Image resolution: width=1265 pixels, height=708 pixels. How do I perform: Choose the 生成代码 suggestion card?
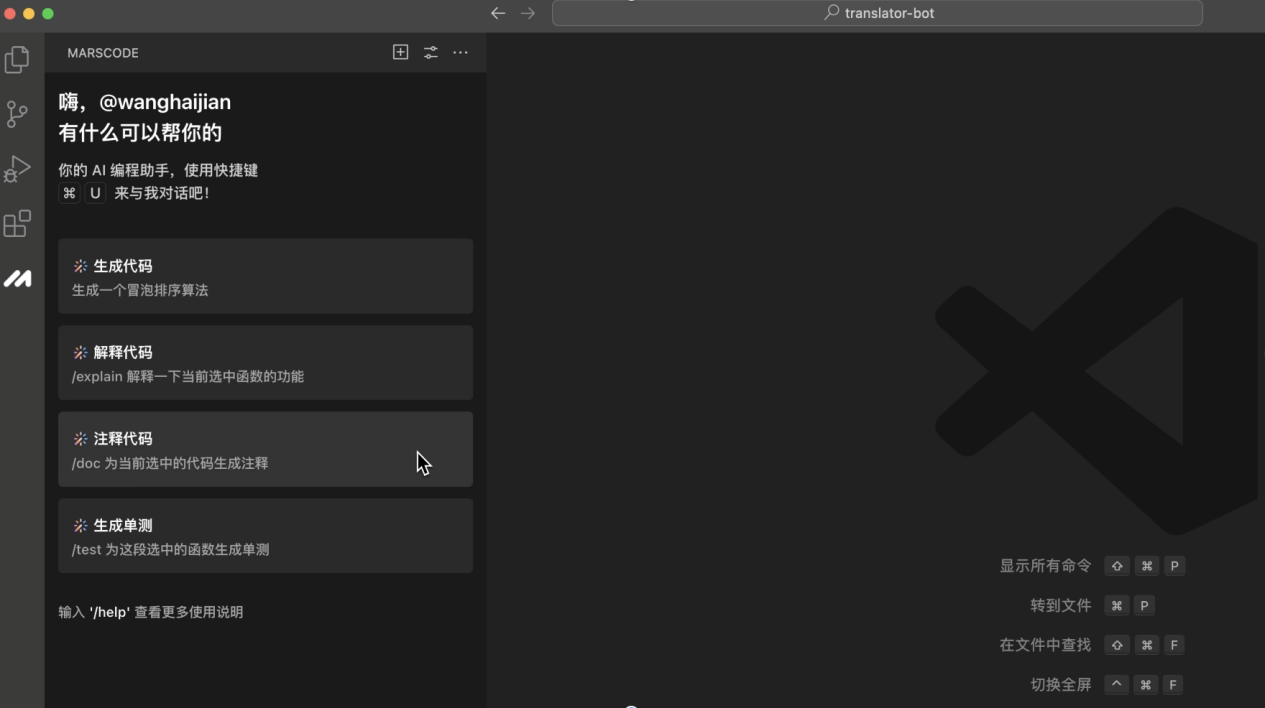[265, 276]
